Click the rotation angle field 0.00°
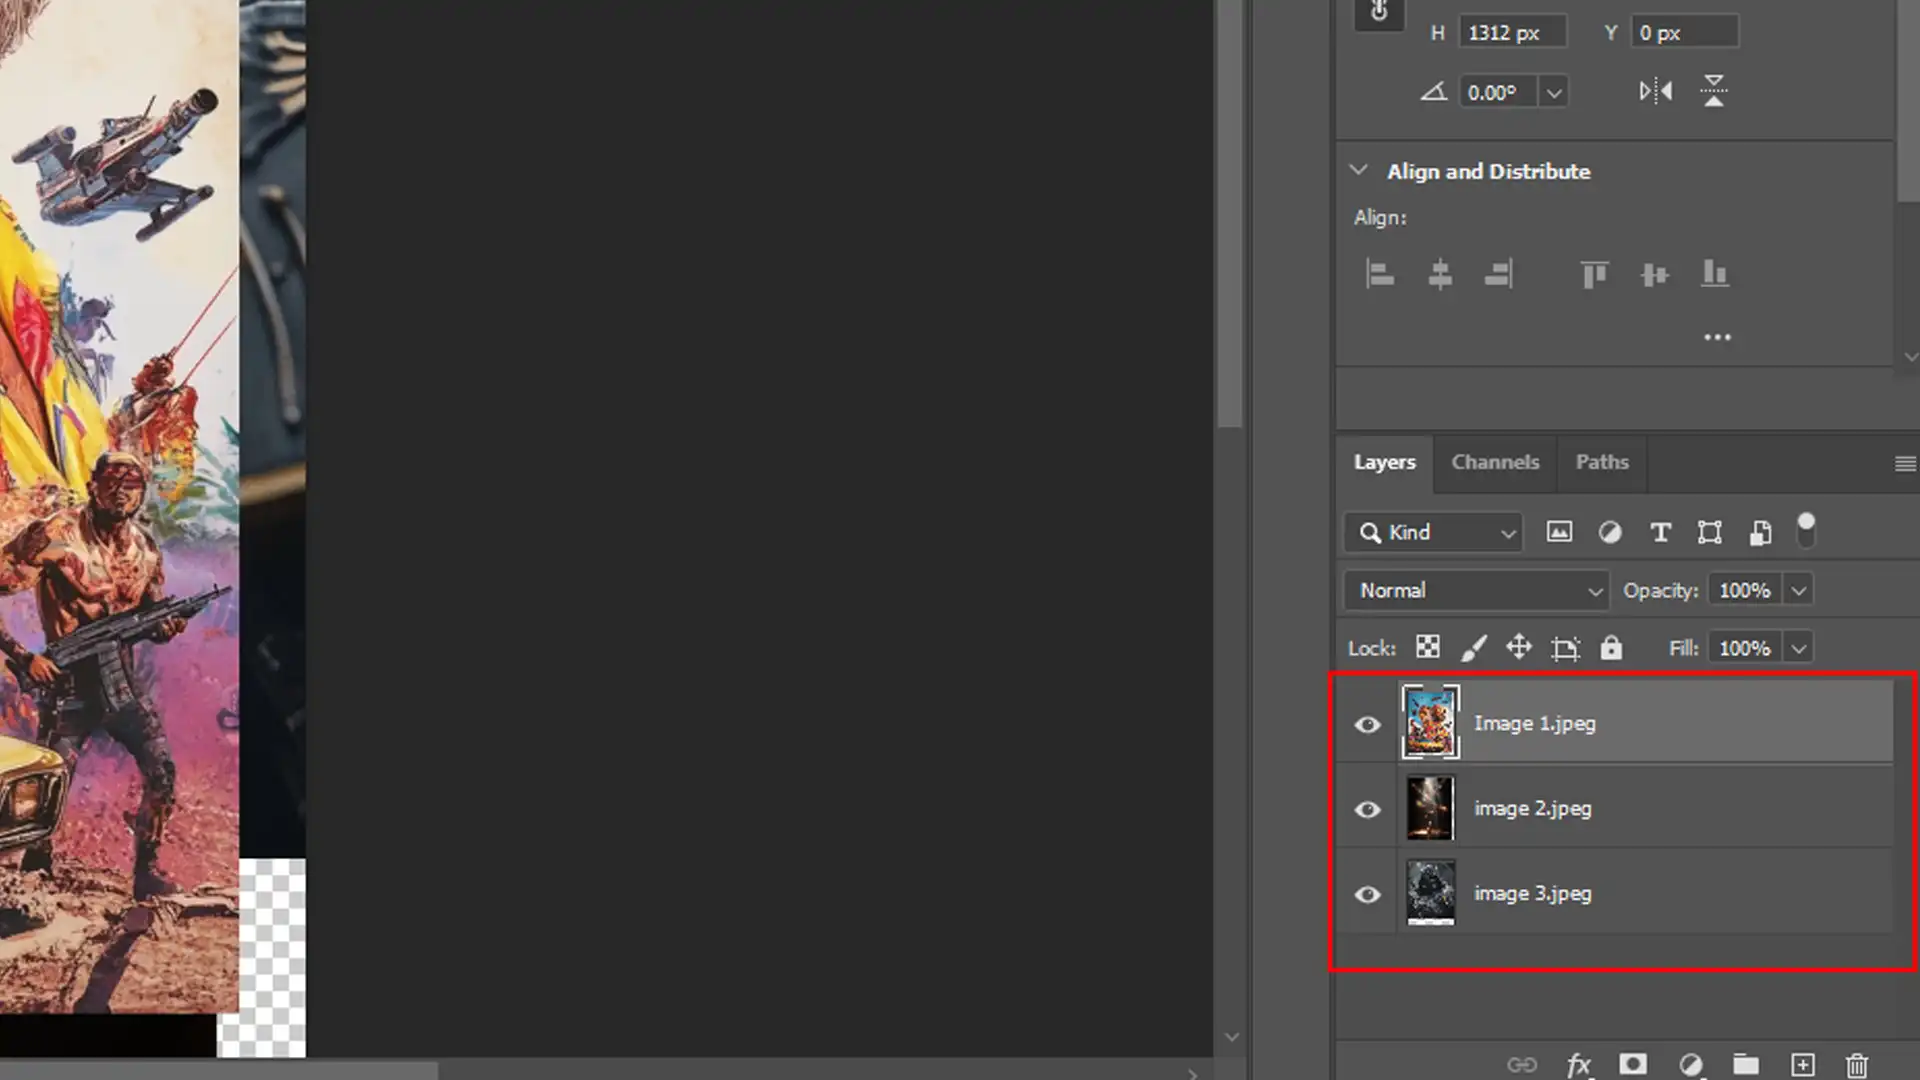 (1500, 93)
